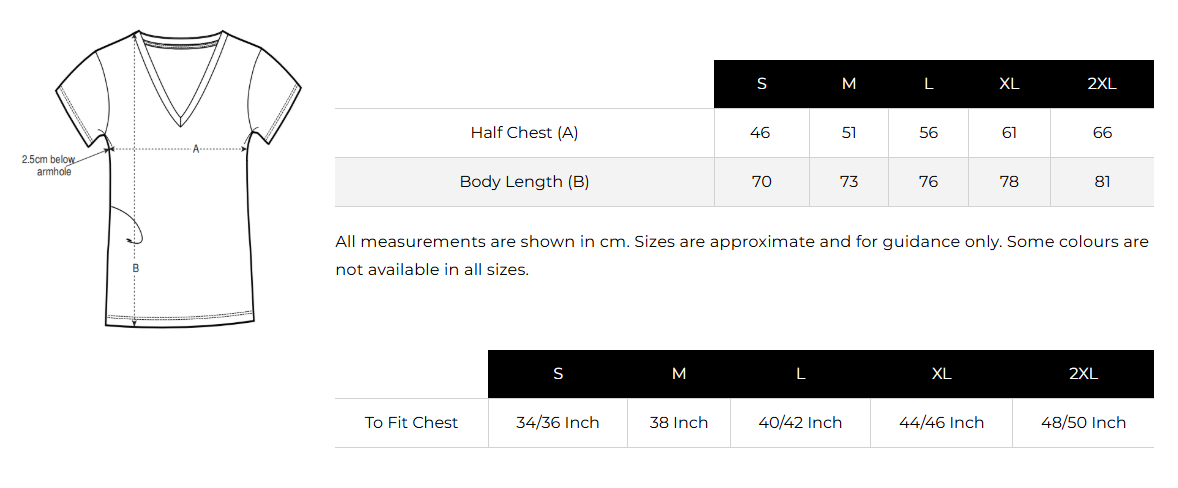This screenshot has height=488, width=1178.
Task: Click the S header in the measurements table
Action: (x=762, y=84)
